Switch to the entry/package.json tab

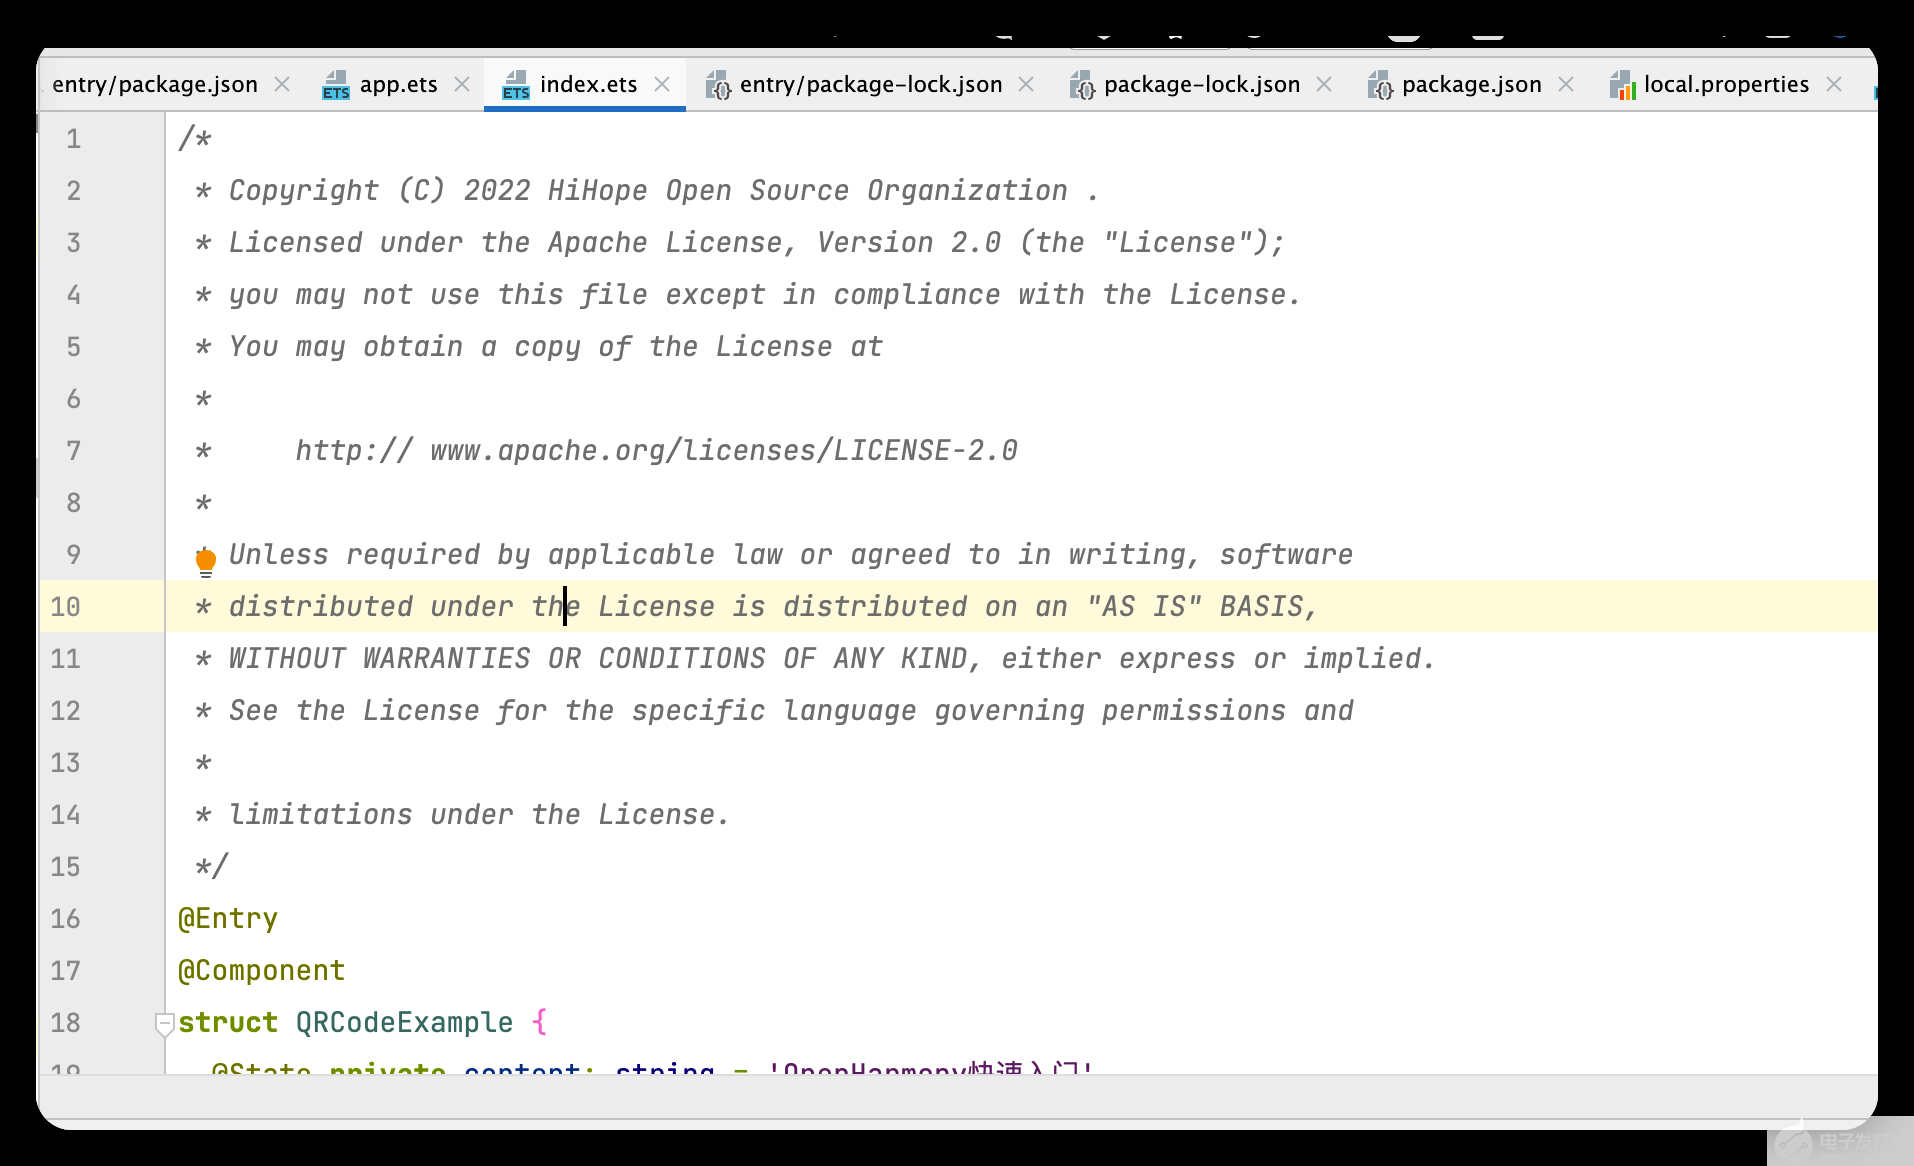155,84
